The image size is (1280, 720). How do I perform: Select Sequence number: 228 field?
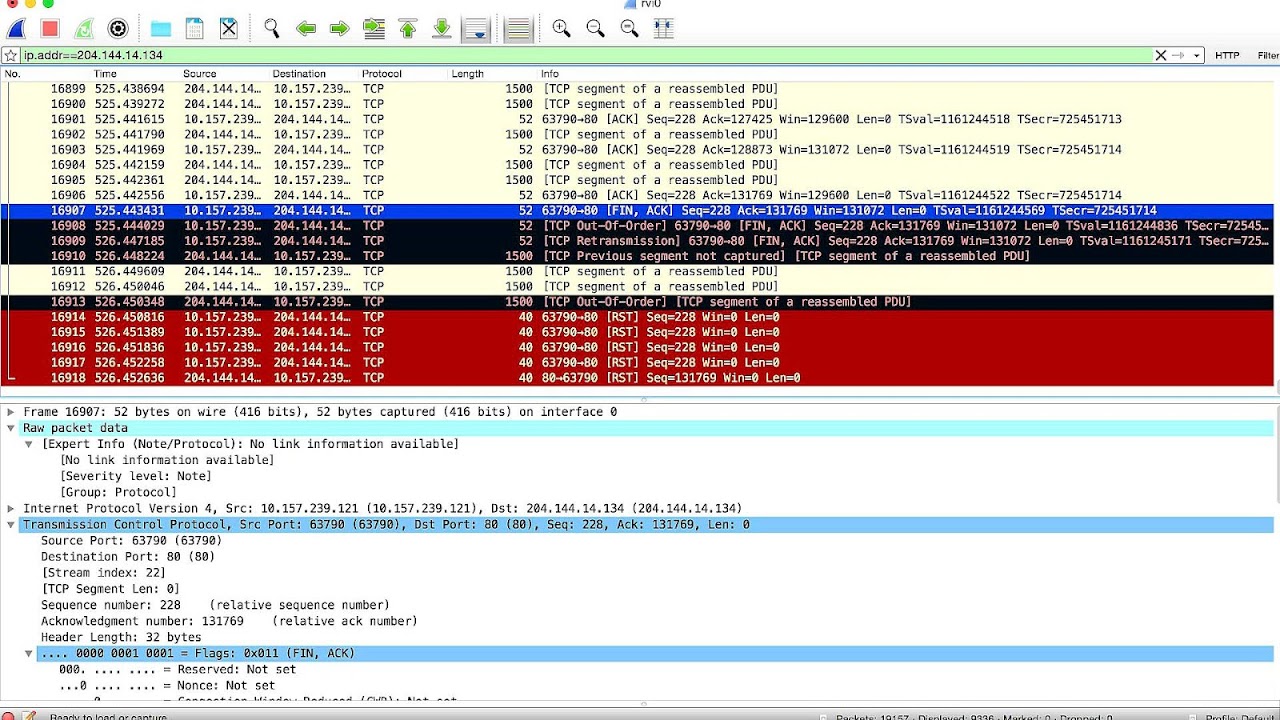(215, 605)
